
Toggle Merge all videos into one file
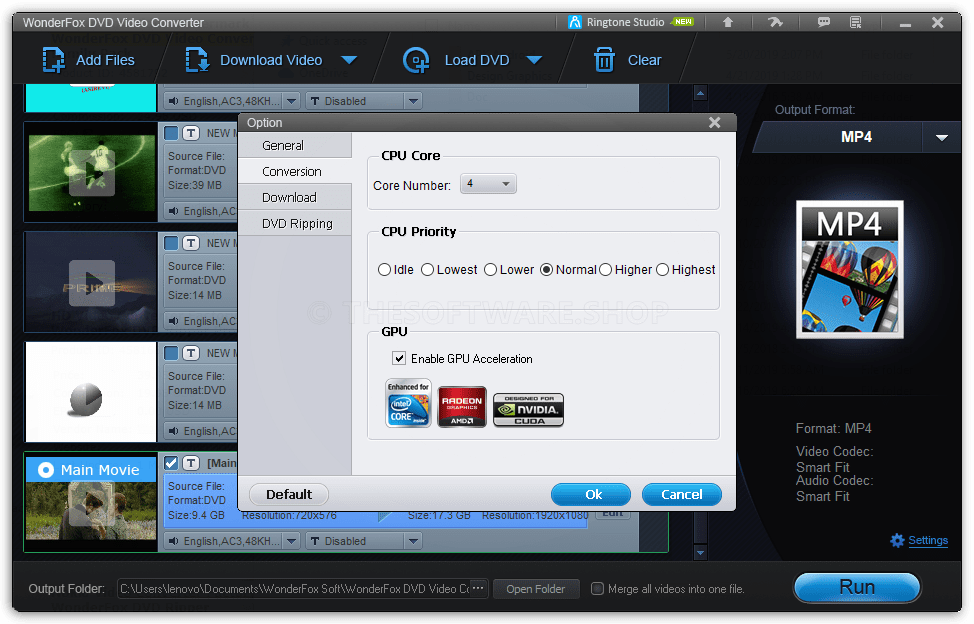(x=597, y=588)
